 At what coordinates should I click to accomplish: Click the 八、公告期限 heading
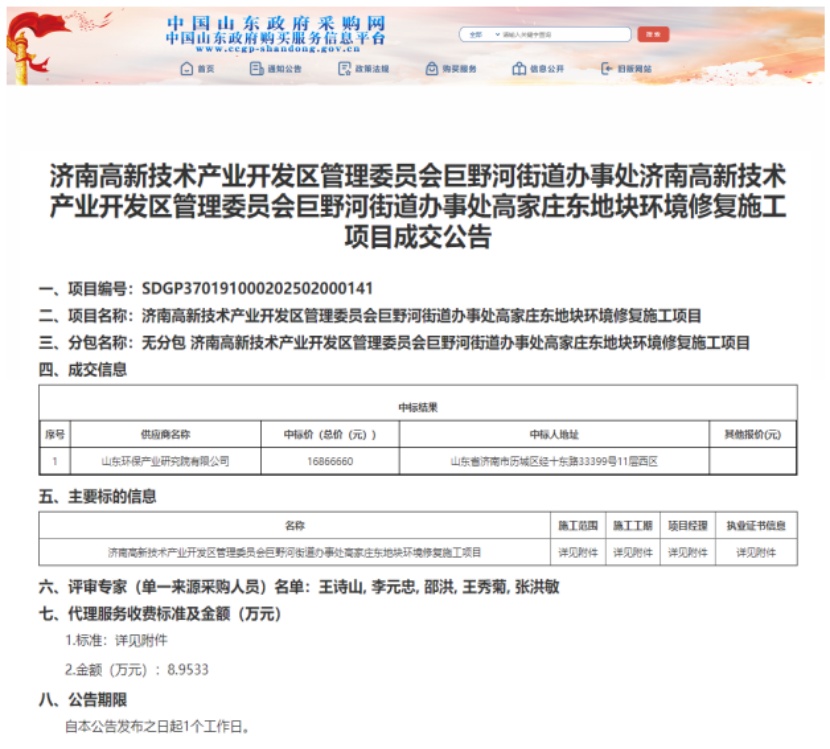[x=83, y=700]
